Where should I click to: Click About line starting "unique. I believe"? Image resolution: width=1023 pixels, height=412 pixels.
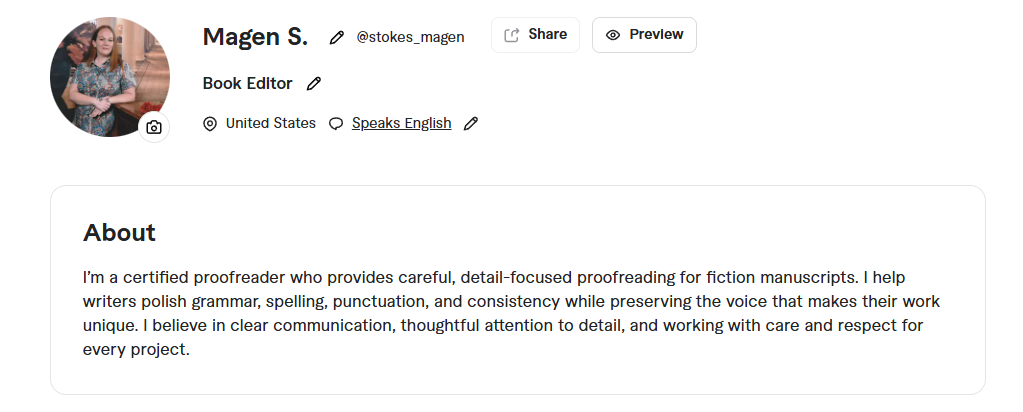[x=502, y=326]
